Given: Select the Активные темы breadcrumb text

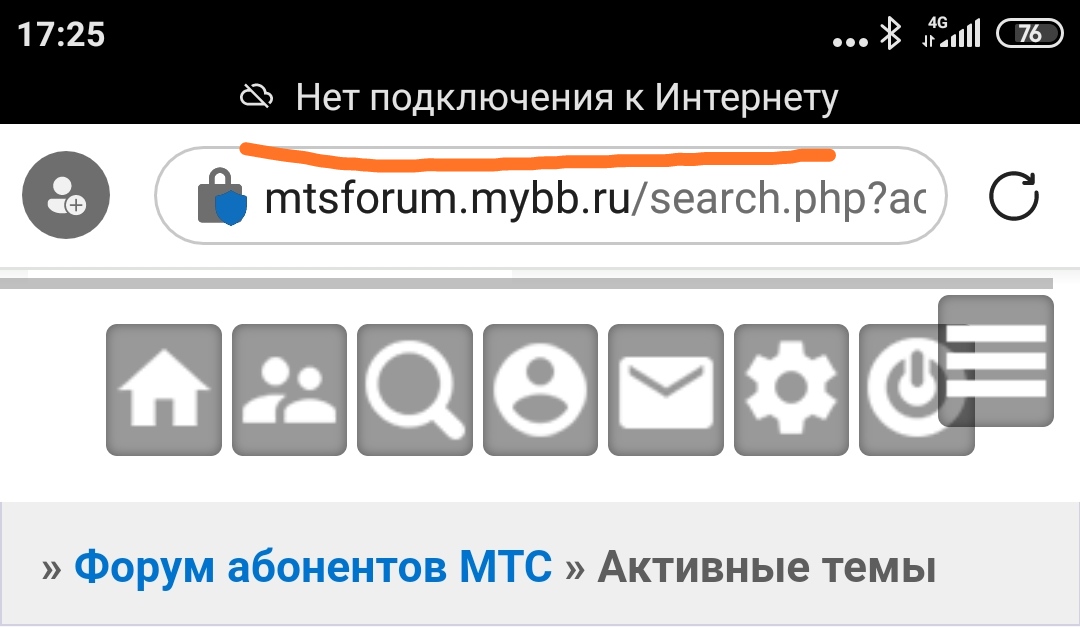Looking at the screenshot, I should pos(767,567).
